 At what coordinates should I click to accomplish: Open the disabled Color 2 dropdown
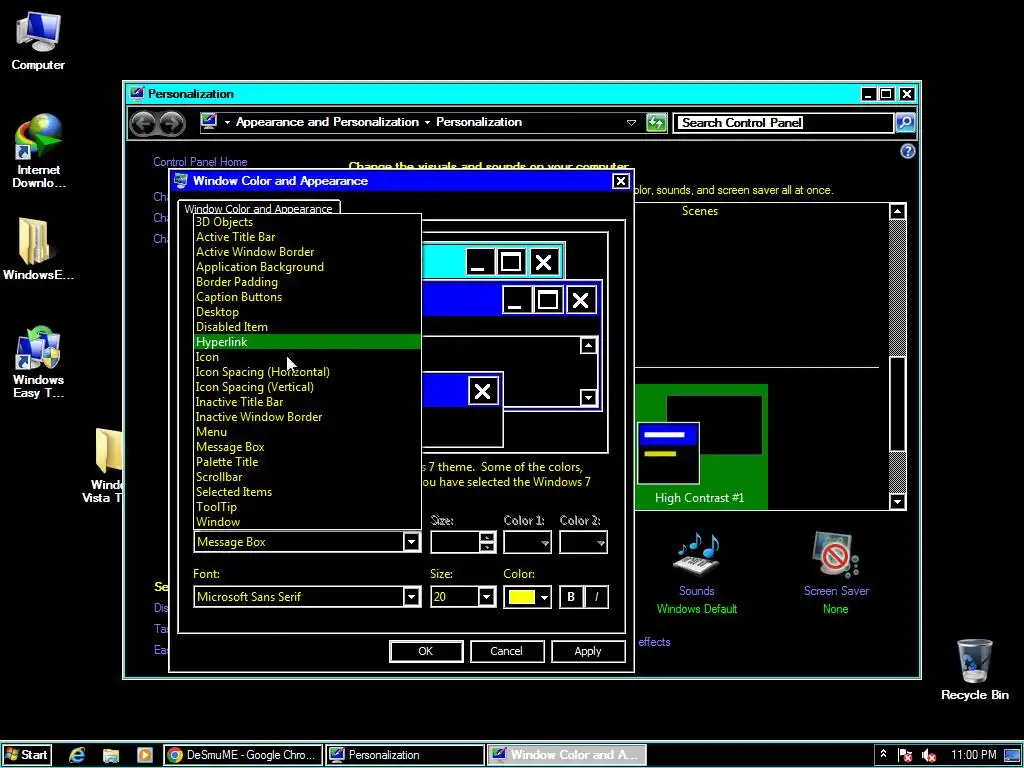click(583, 542)
